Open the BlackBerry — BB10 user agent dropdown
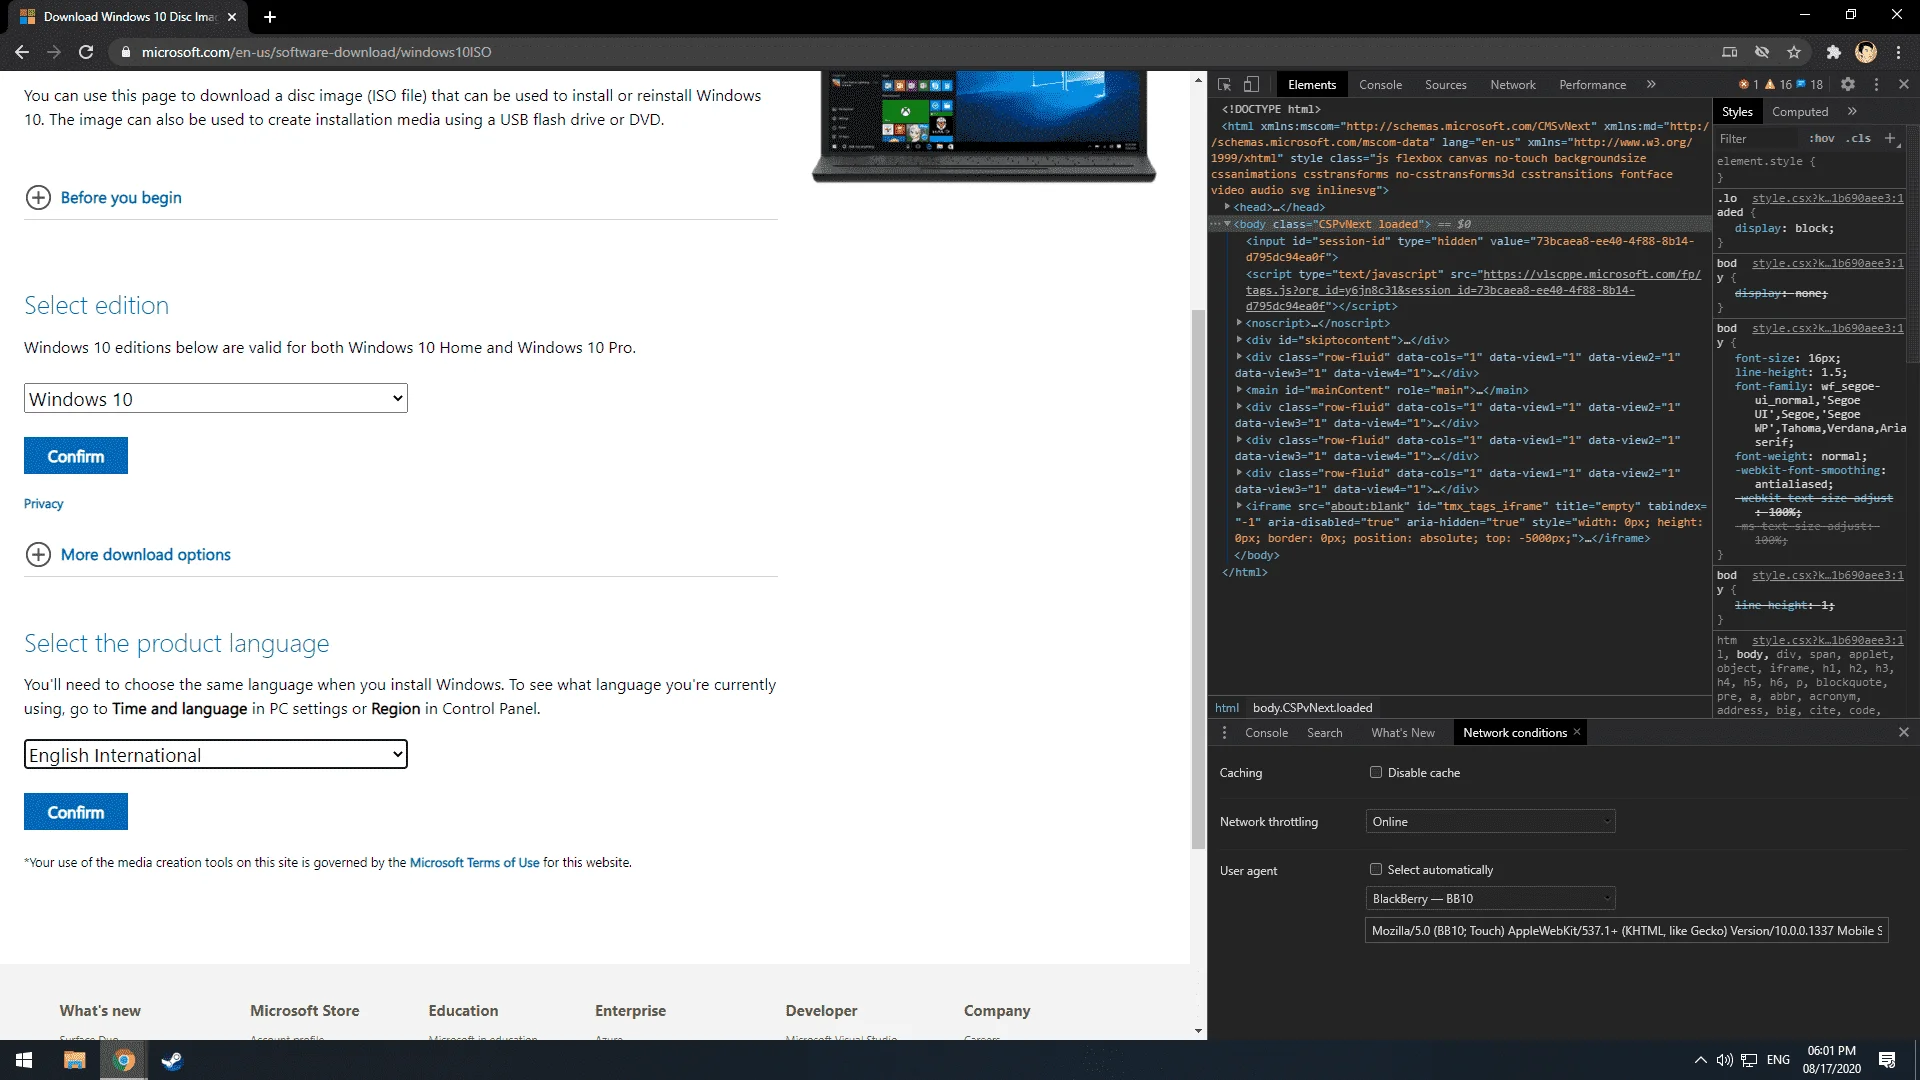 click(1490, 899)
